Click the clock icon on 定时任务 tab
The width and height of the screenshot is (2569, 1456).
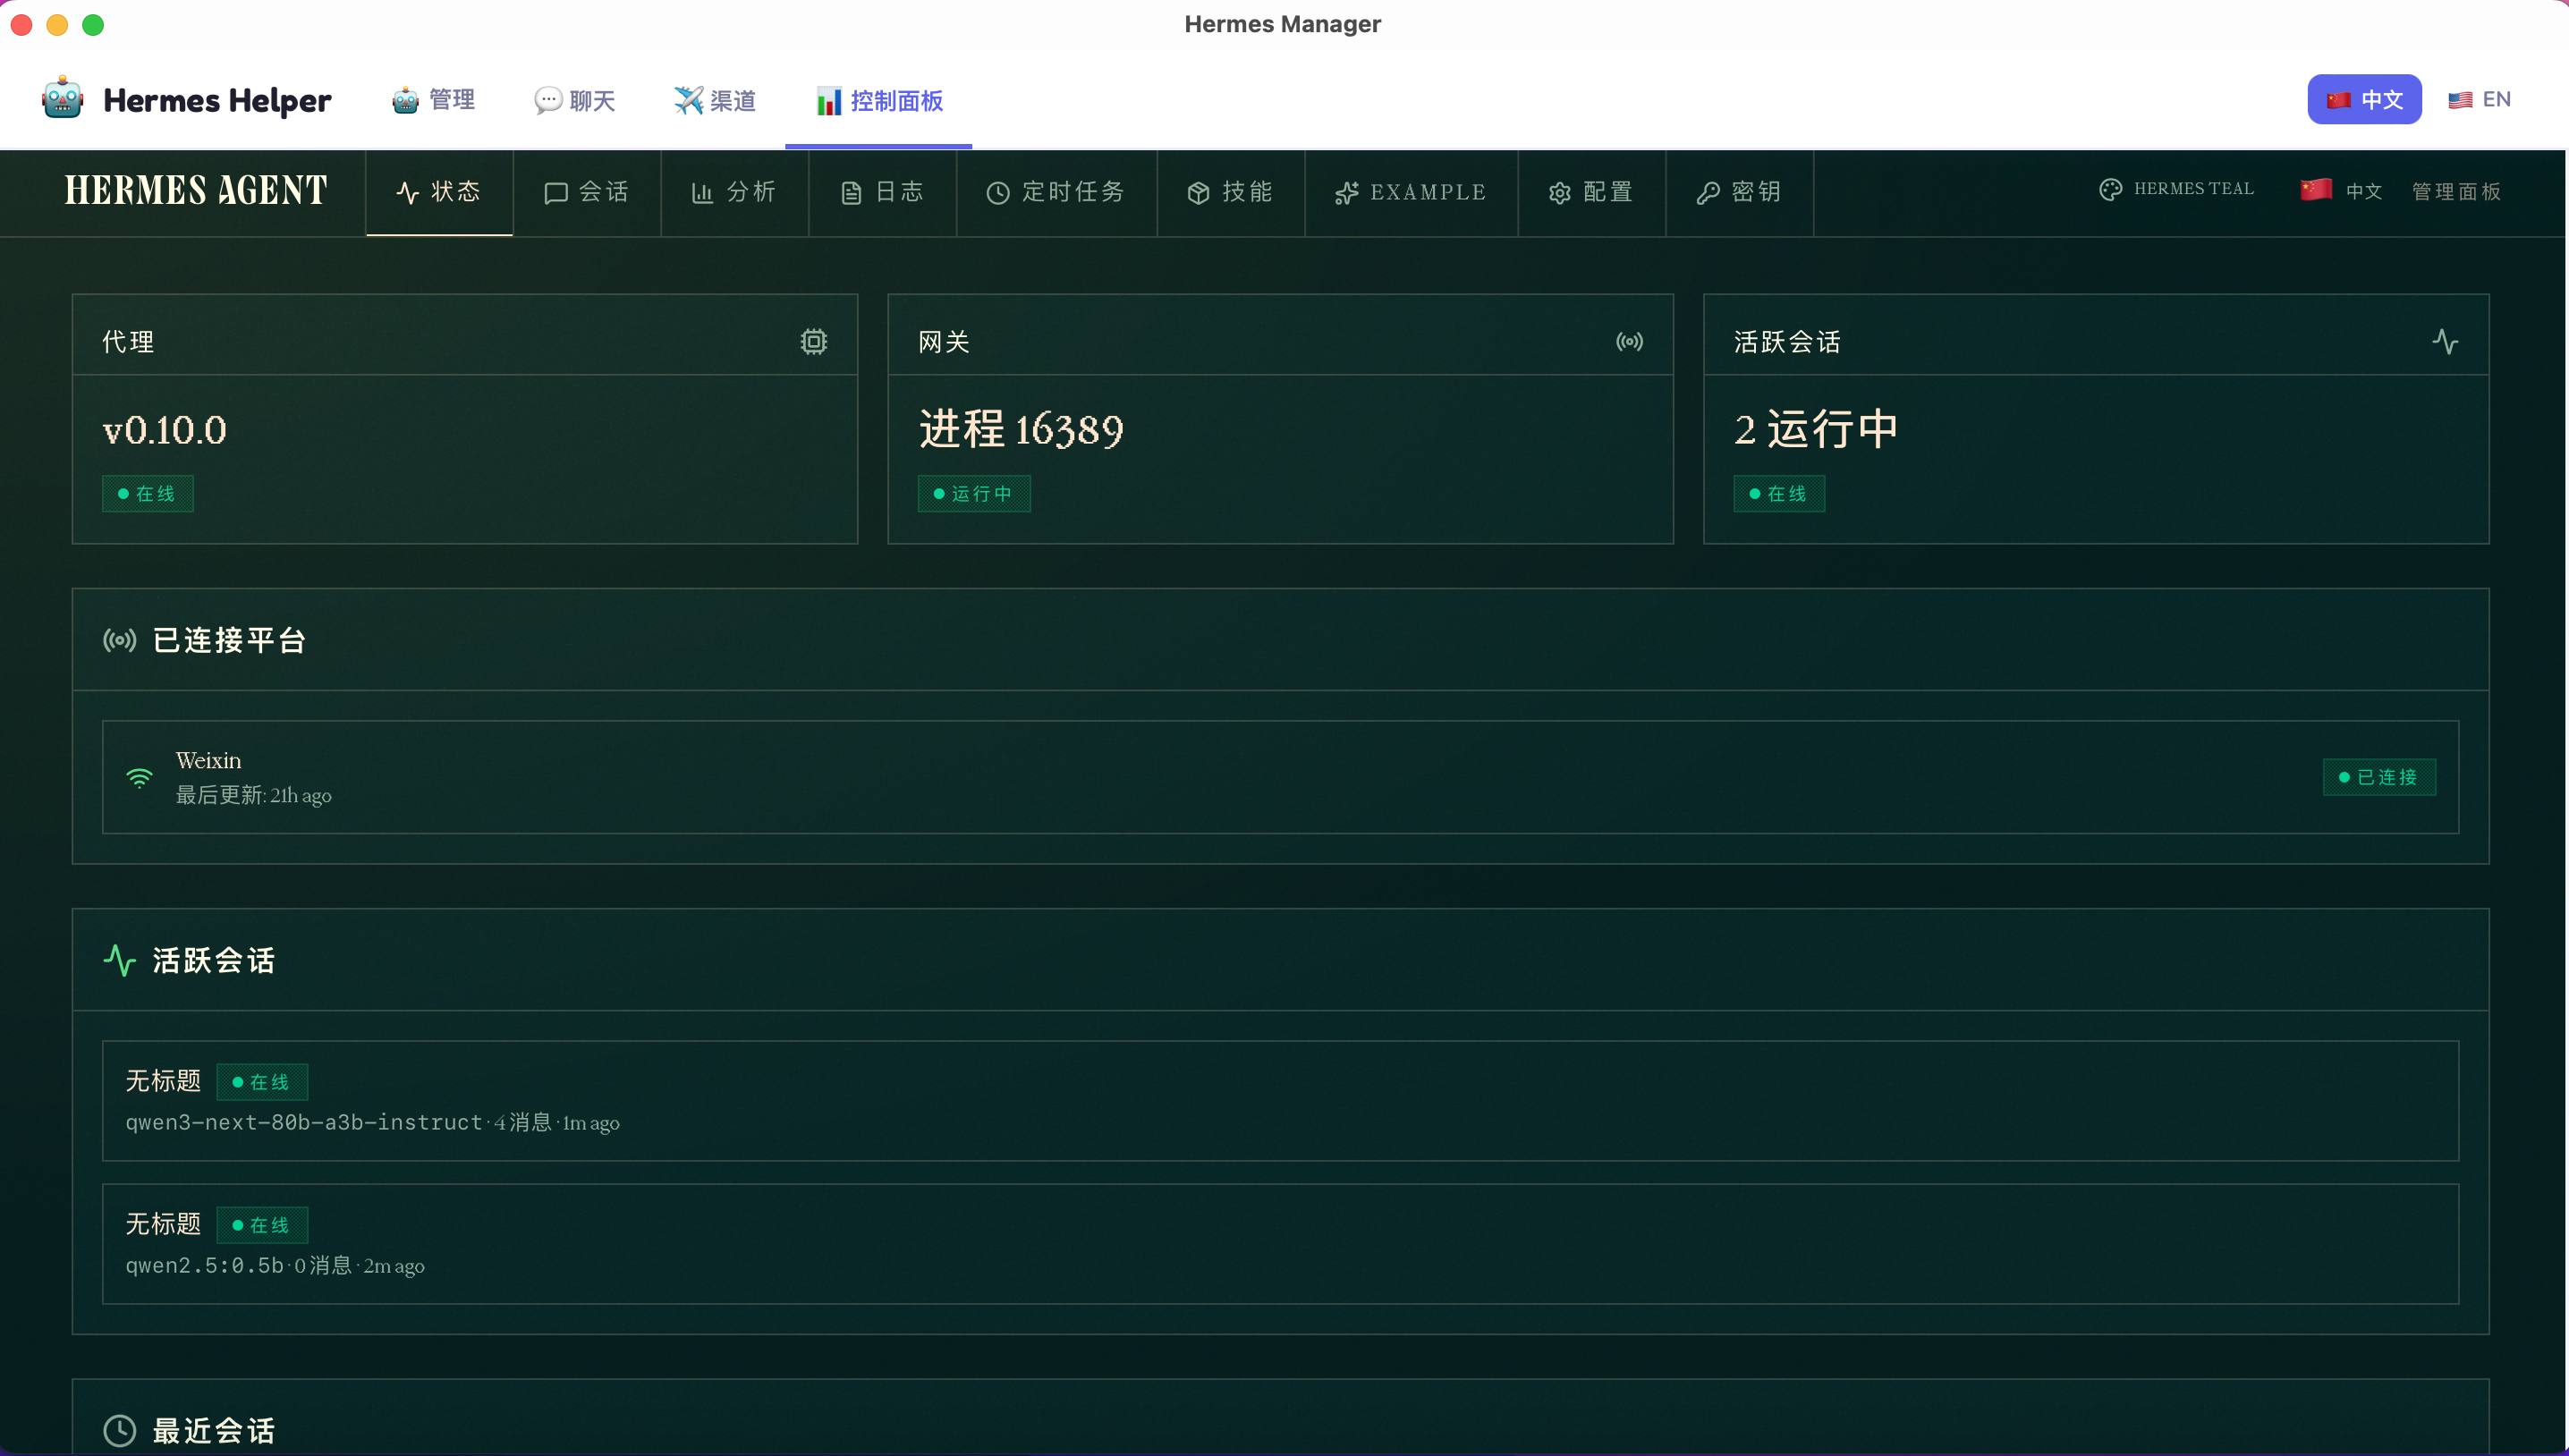tap(998, 193)
